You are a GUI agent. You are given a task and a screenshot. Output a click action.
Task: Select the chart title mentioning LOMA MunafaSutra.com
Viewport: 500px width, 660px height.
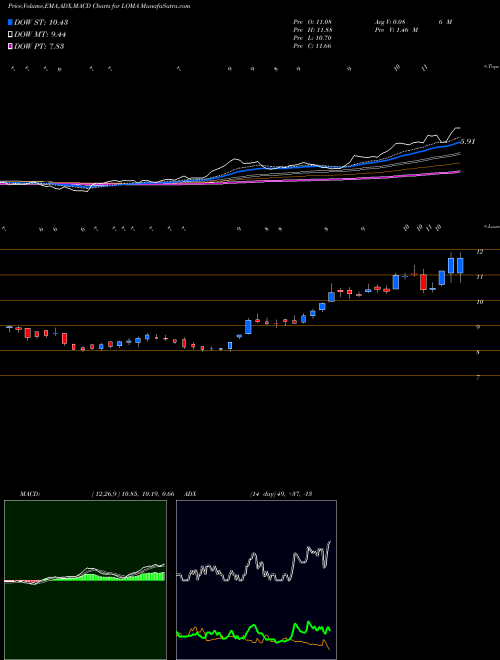point(99,6)
